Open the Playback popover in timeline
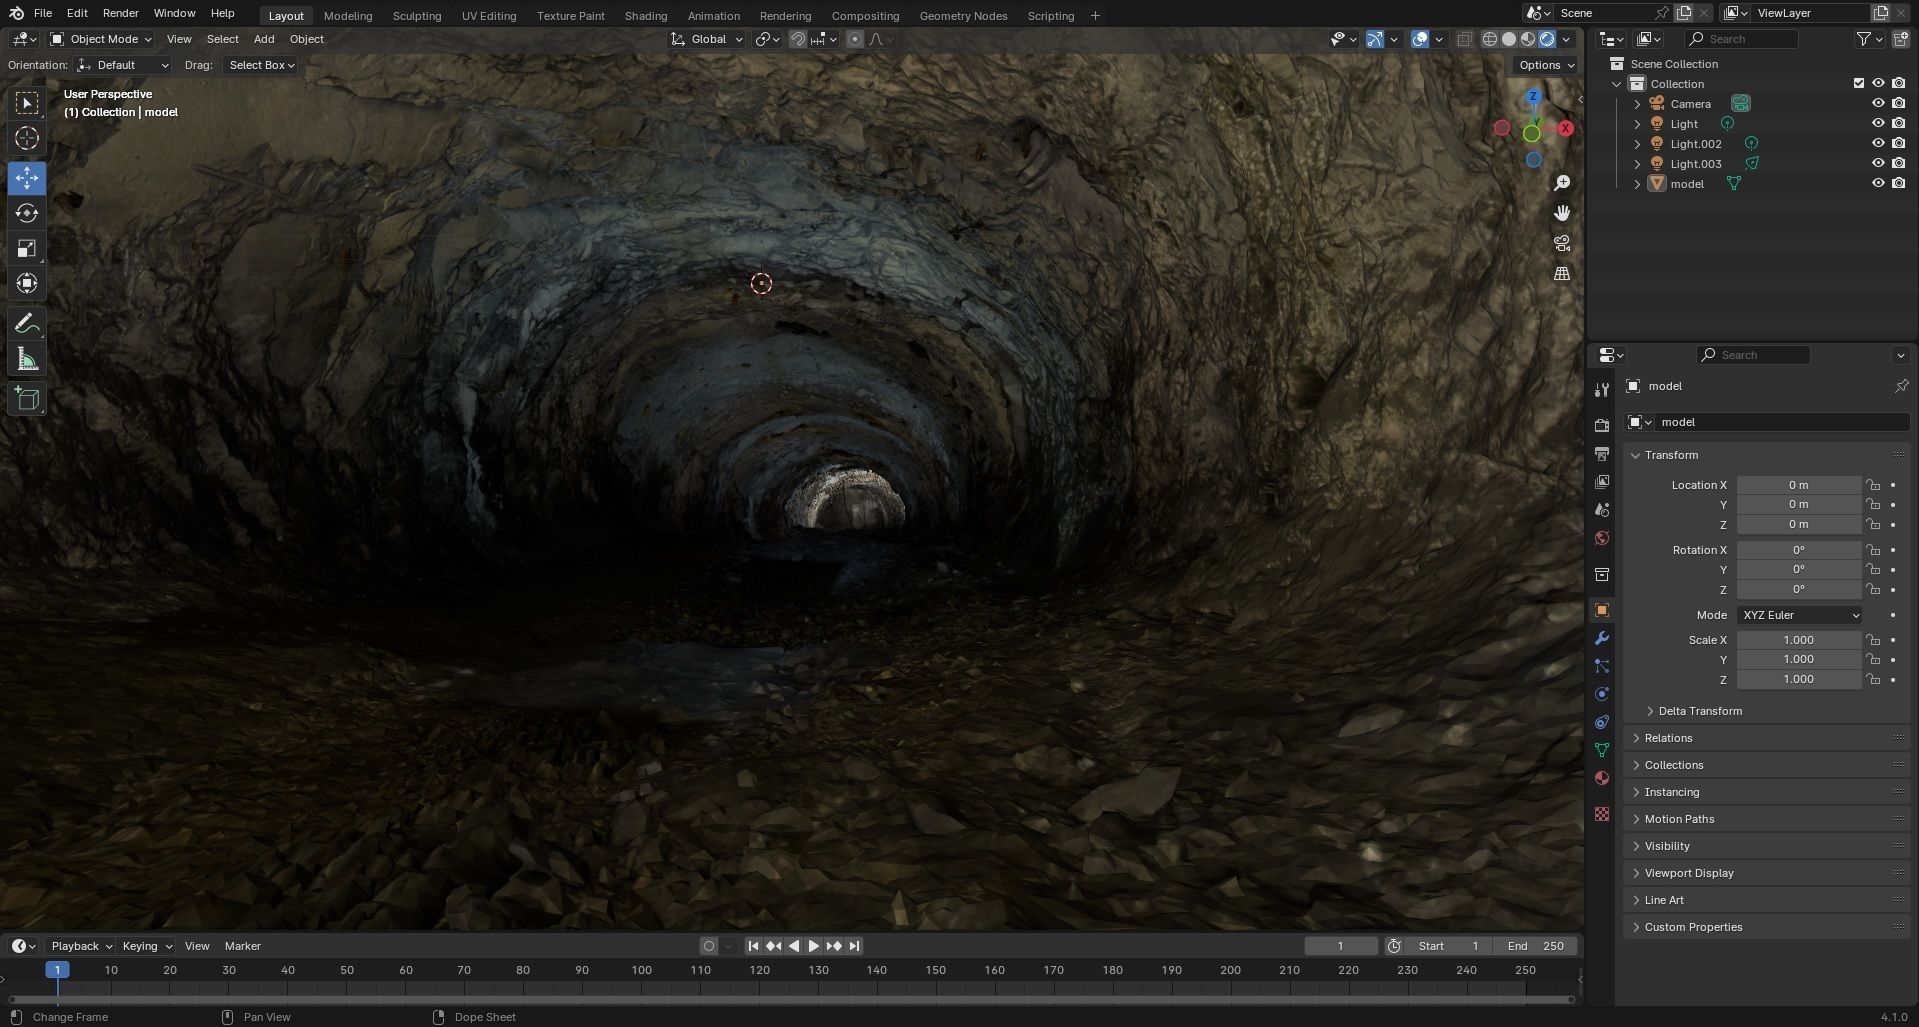The image size is (1919, 1027). (x=81, y=946)
